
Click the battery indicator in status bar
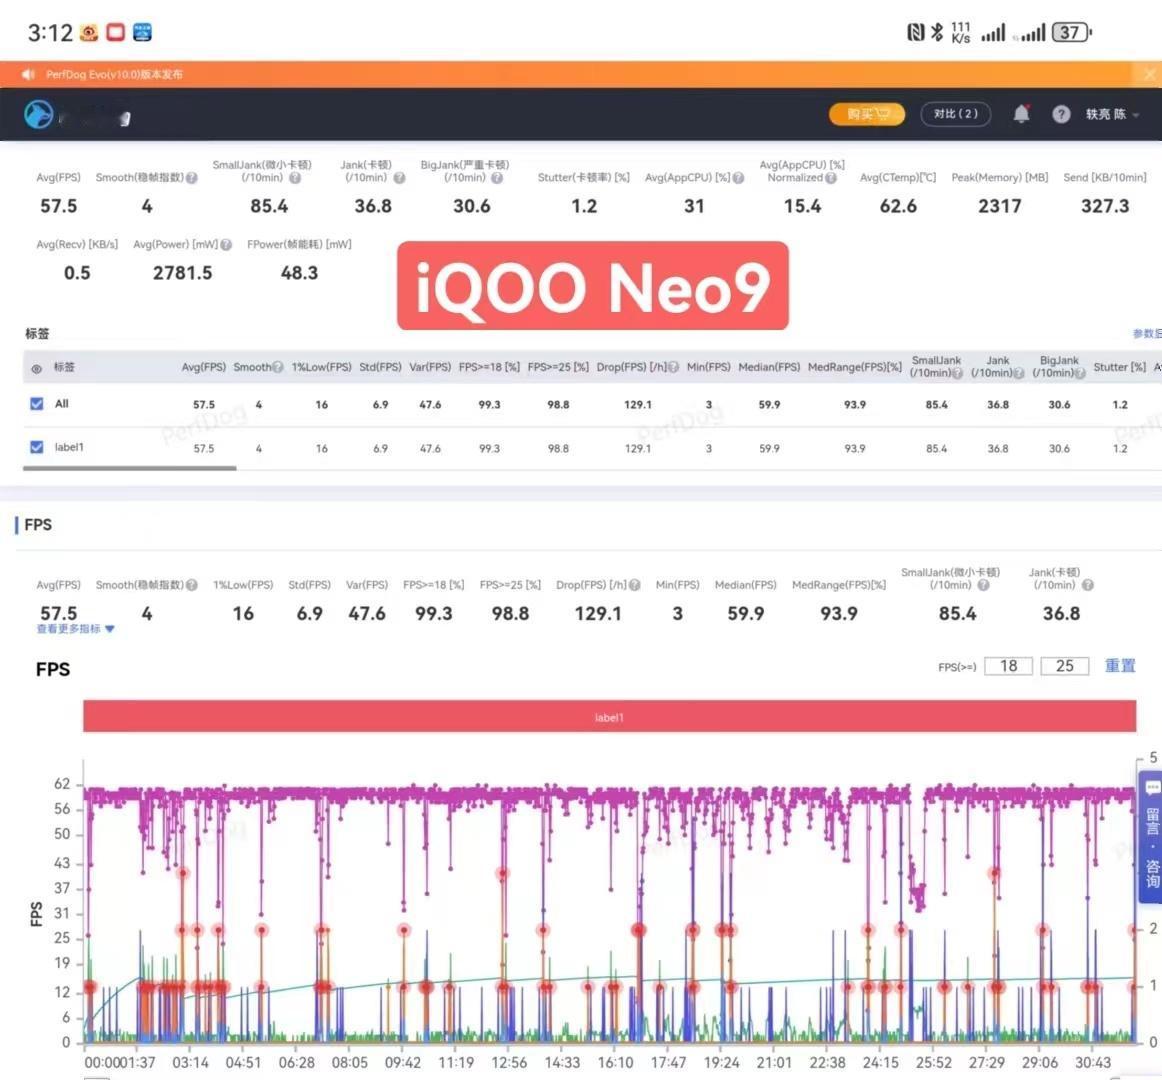(1072, 33)
